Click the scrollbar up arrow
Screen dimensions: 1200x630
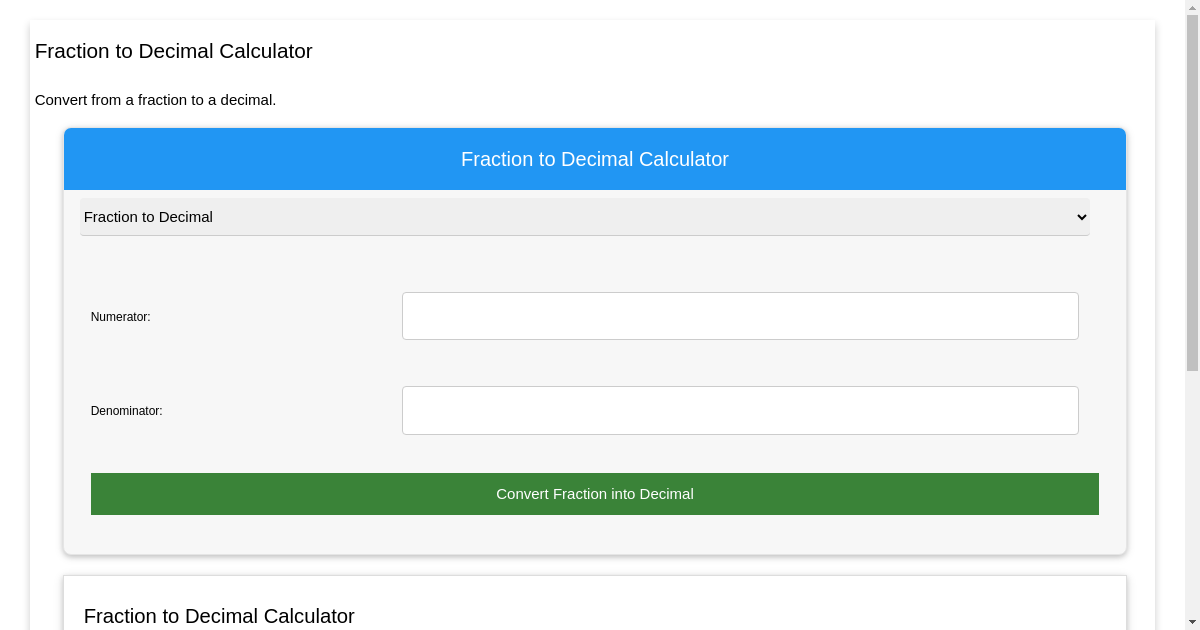[1193, 6]
